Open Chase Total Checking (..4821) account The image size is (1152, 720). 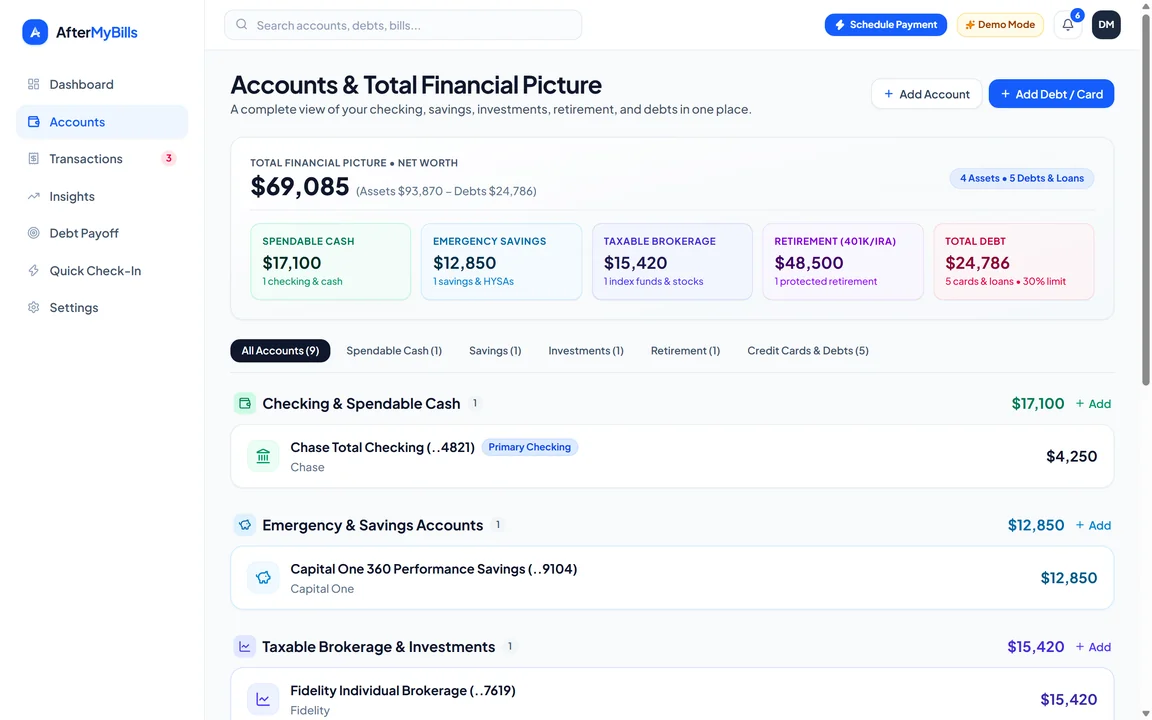click(672, 456)
